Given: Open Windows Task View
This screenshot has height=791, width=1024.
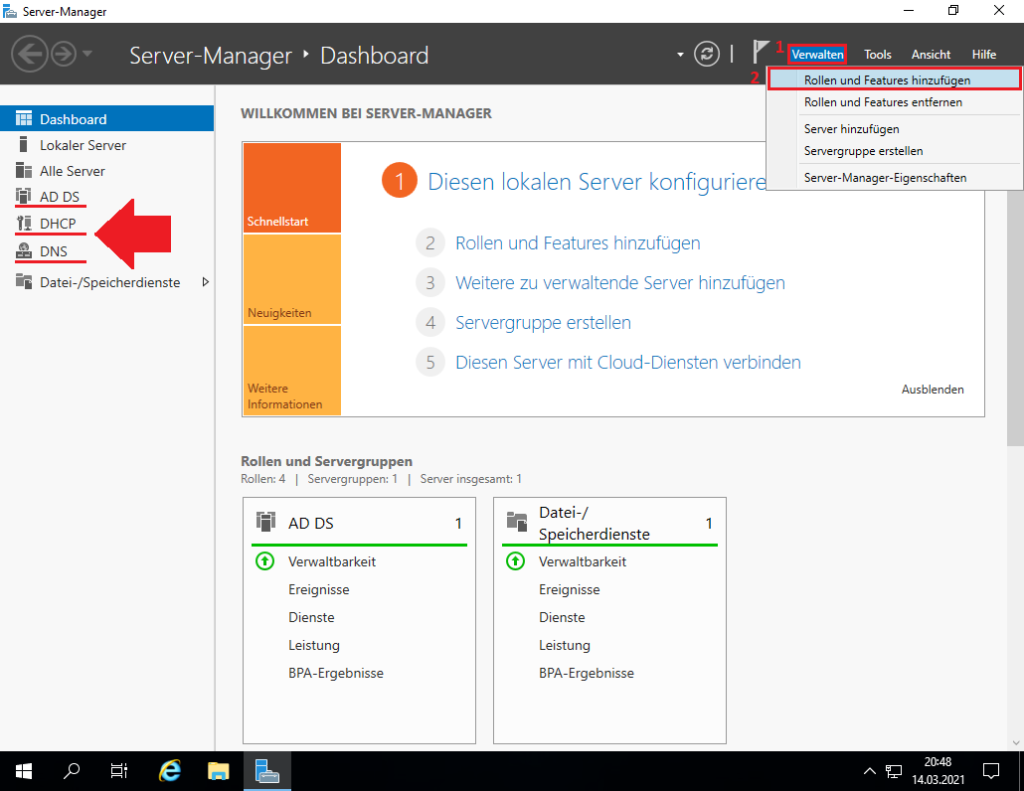Looking at the screenshot, I should [119, 771].
